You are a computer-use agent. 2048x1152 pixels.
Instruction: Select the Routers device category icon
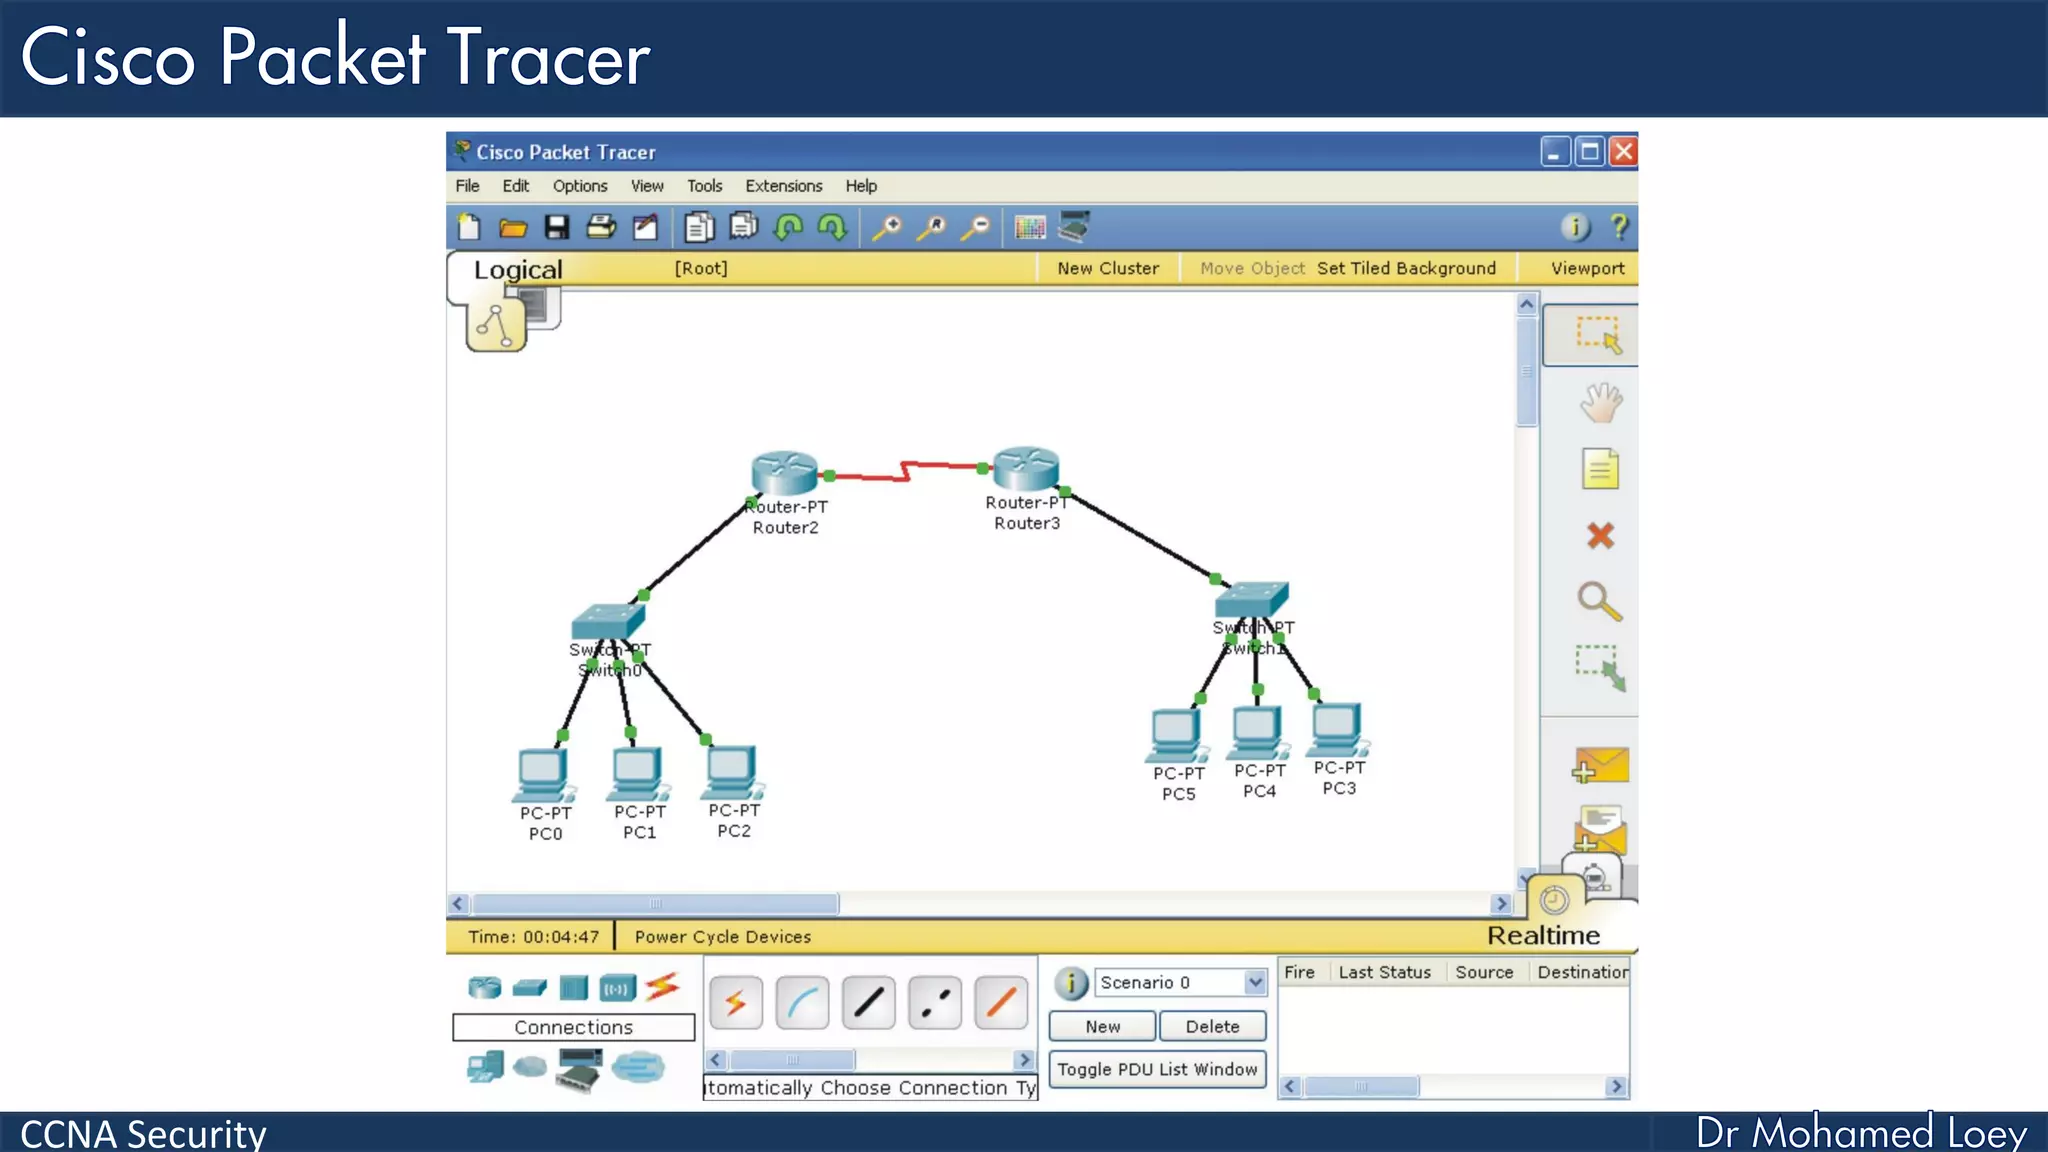[485, 988]
